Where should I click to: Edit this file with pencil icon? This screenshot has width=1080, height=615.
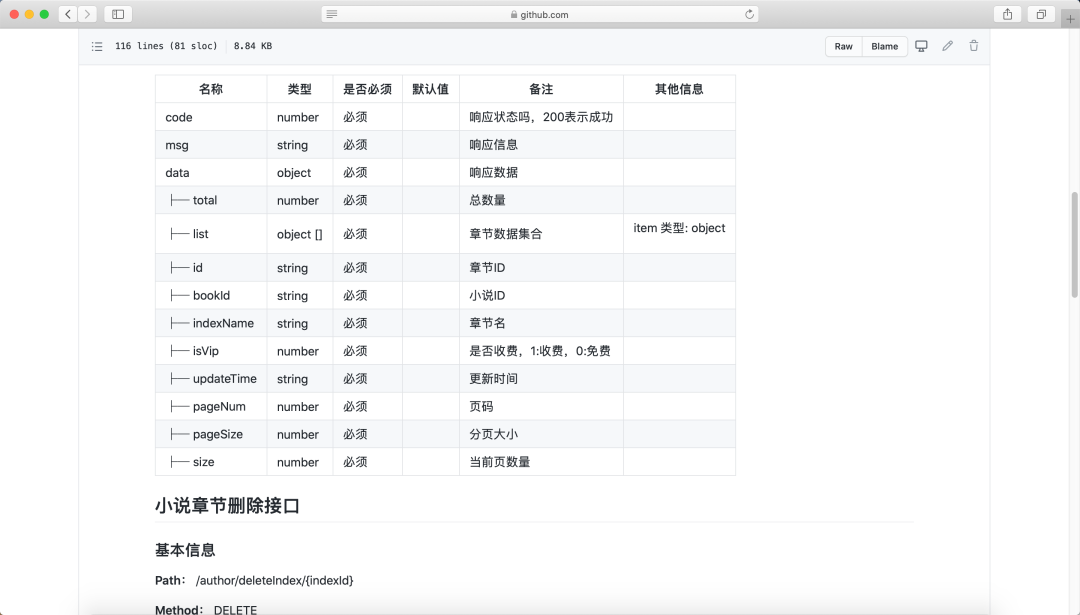948,46
